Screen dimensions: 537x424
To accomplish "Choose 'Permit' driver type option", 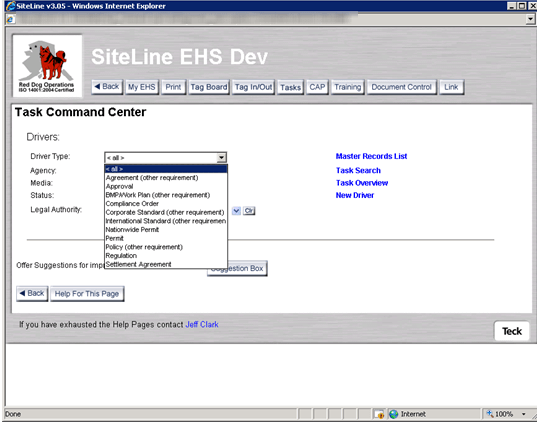I will click(166, 238).
